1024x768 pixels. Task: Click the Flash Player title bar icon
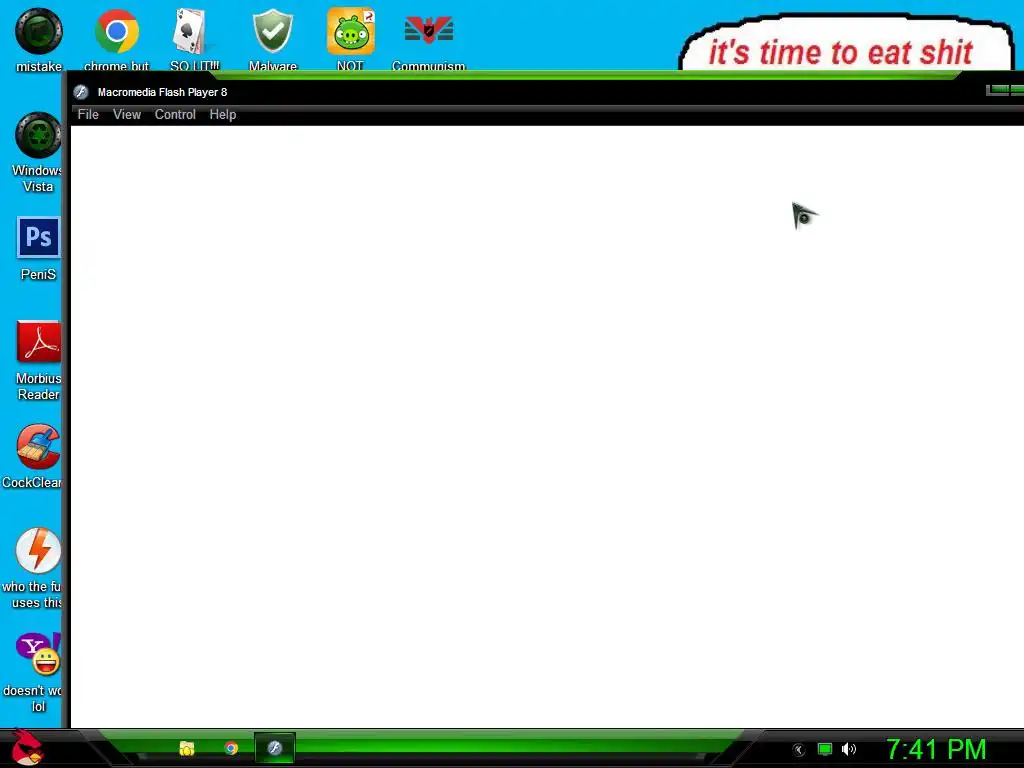coord(81,92)
